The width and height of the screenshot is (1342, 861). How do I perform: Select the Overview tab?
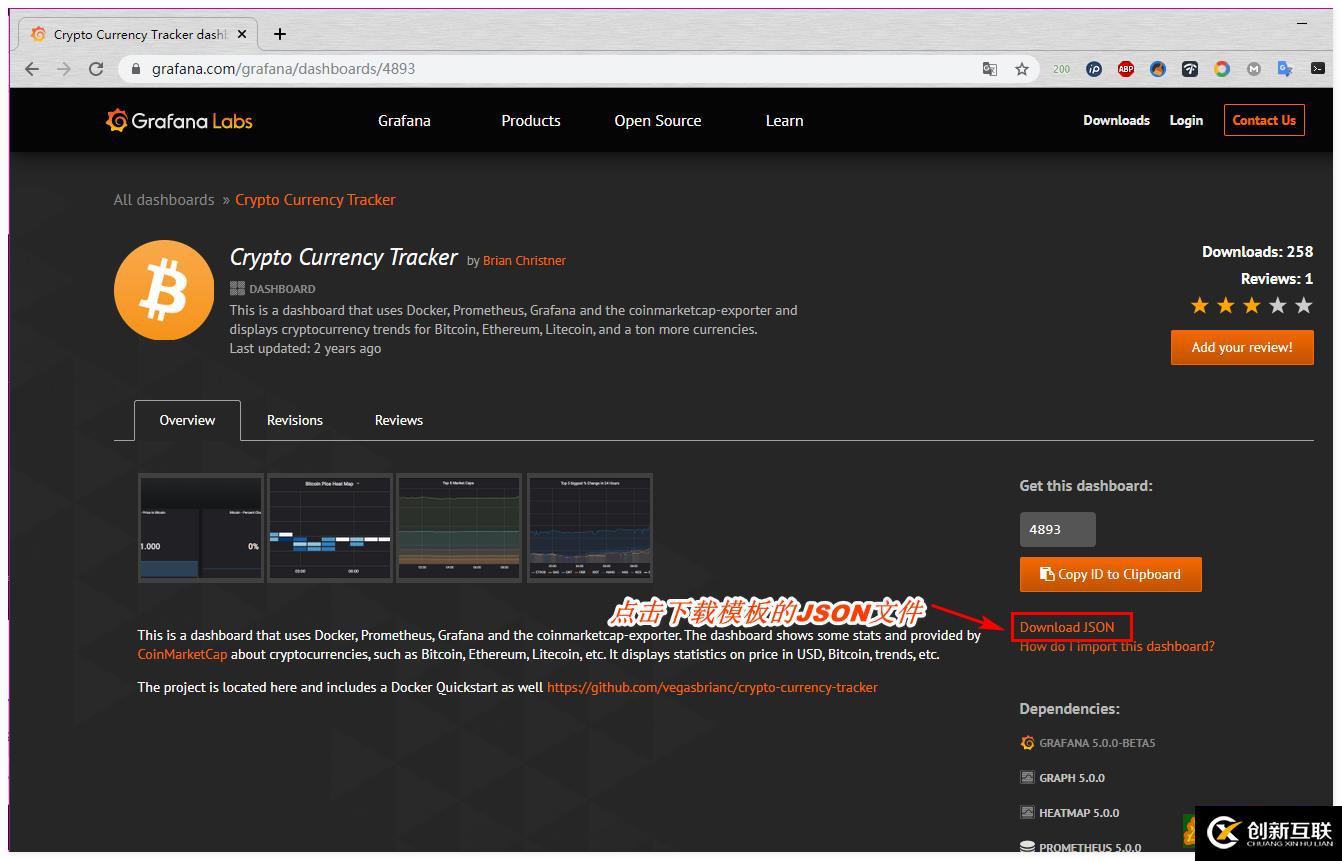point(187,420)
